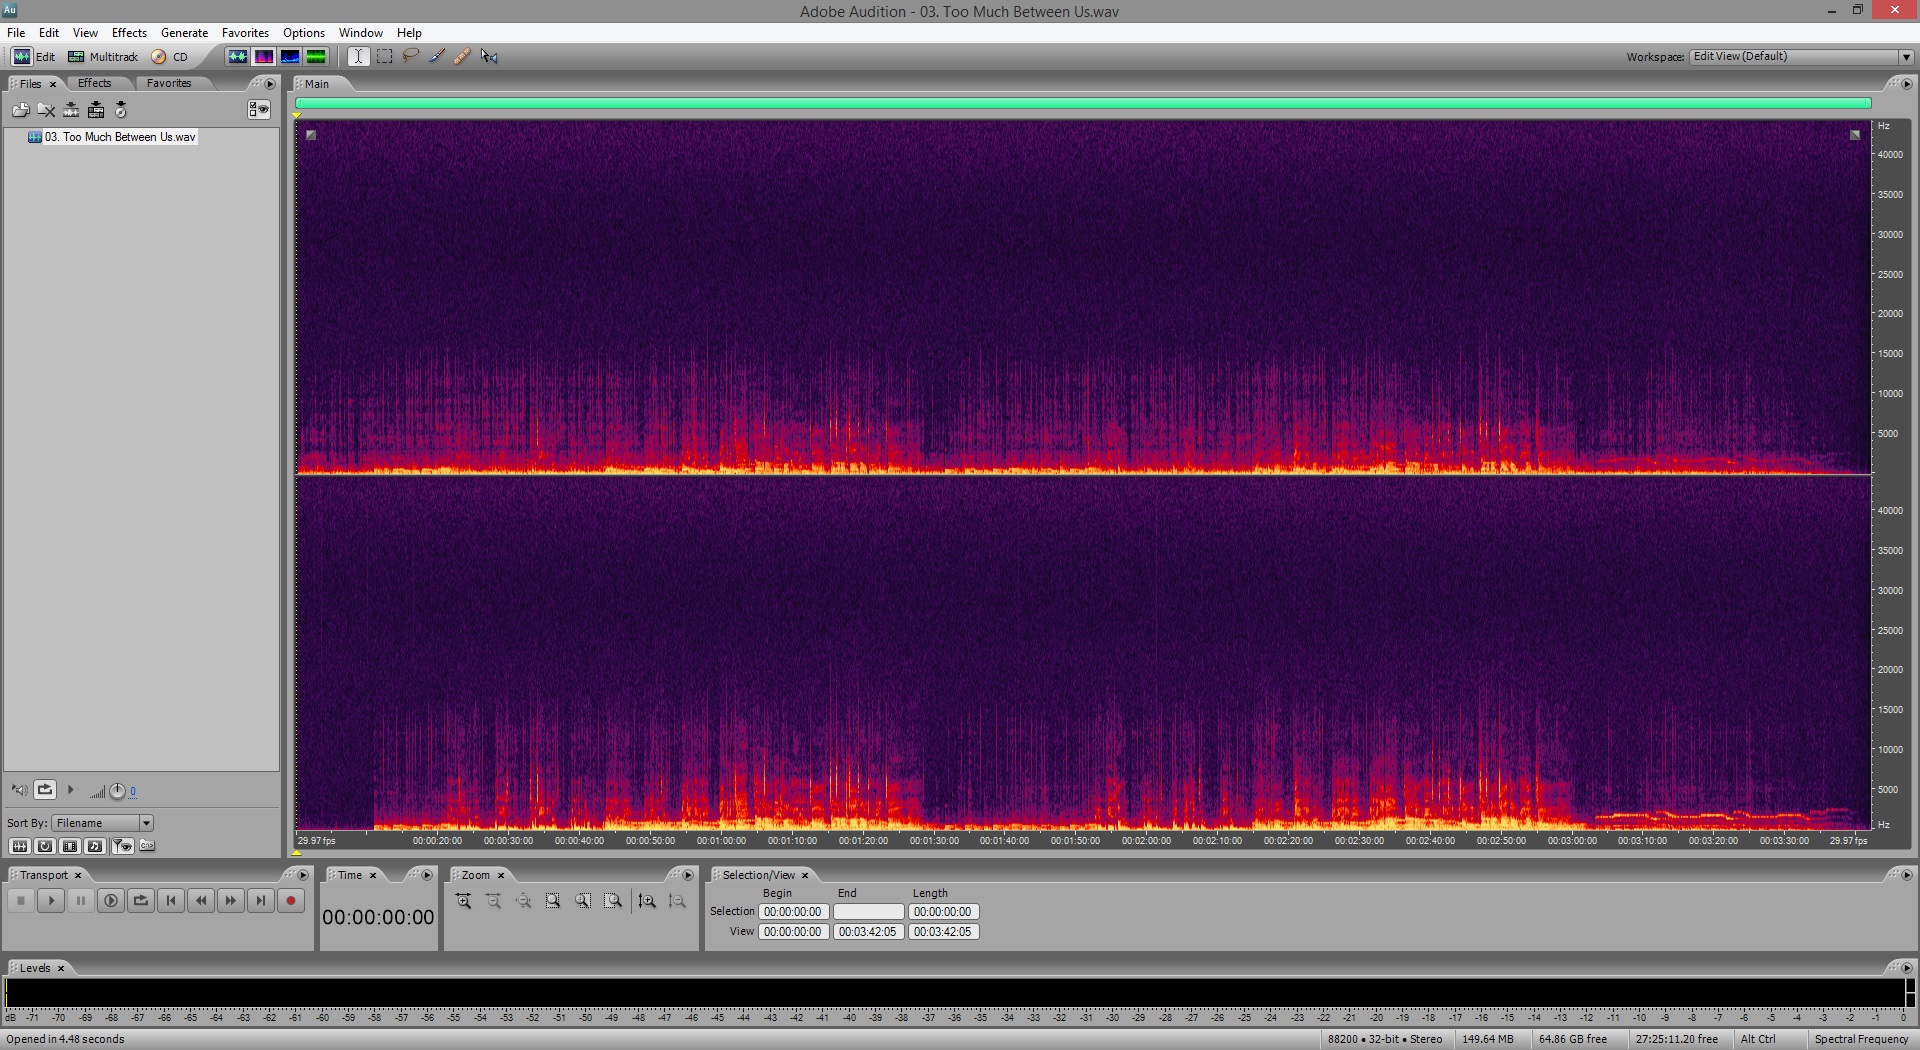This screenshot has height=1050, width=1920.
Task: Click the Fast Forward button in Transport
Action: 231,901
